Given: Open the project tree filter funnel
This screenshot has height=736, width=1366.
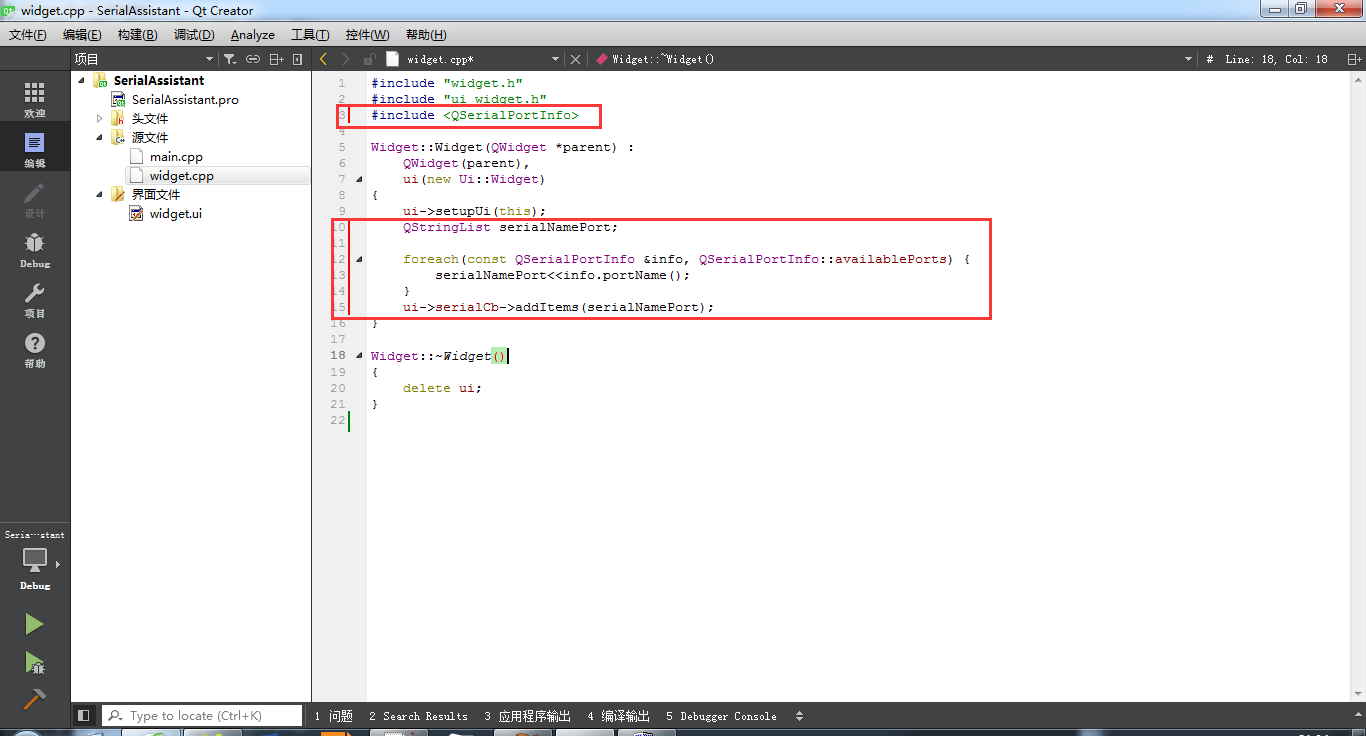Looking at the screenshot, I should click(x=230, y=59).
